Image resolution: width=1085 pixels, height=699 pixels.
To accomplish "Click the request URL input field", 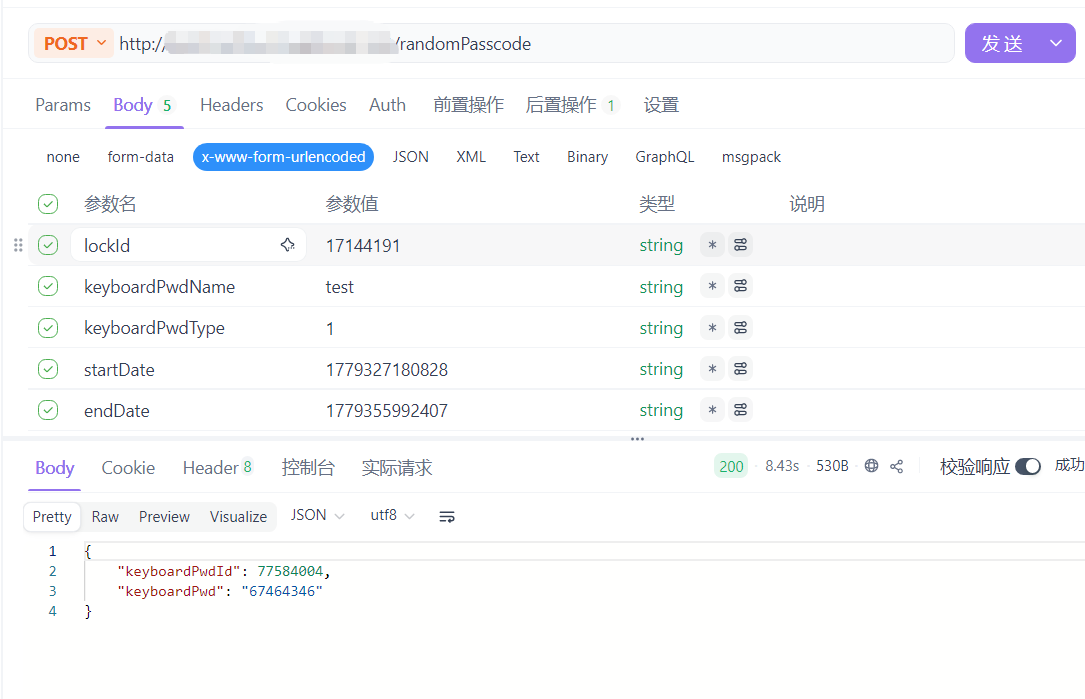I will (534, 44).
